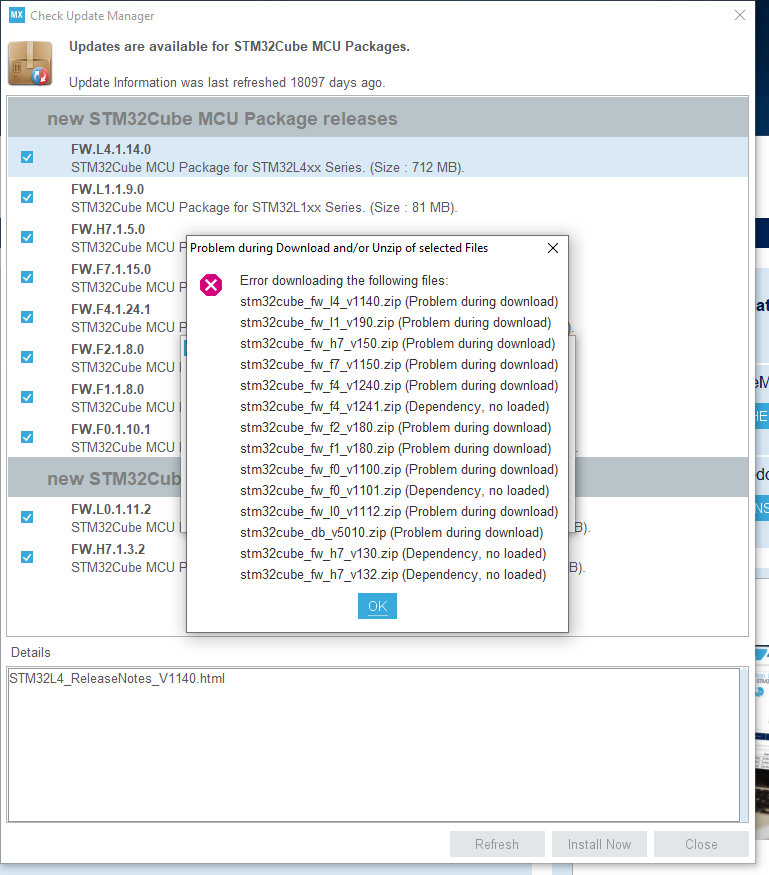769x875 pixels.
Task: Click the STM32L1xx Series description text
Action: pos(264,208)
